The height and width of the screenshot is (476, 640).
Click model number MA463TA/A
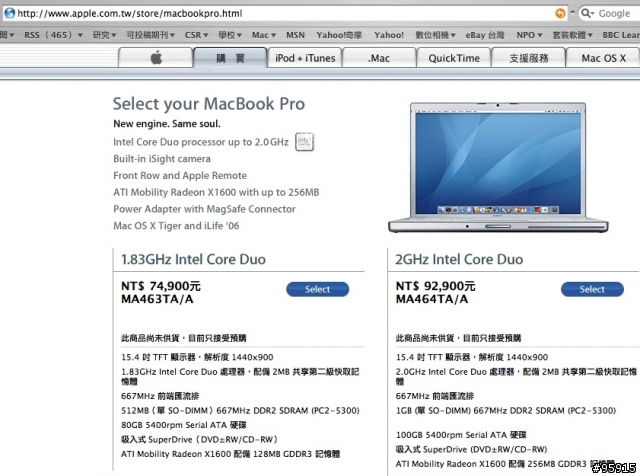point(157,299)
